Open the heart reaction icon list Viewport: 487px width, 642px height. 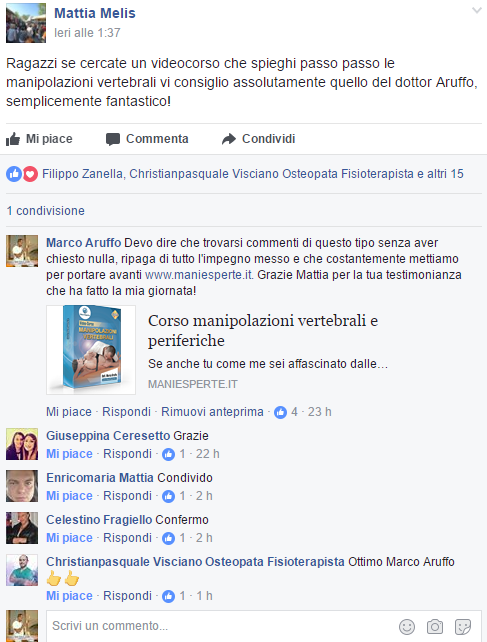[30, 174]
